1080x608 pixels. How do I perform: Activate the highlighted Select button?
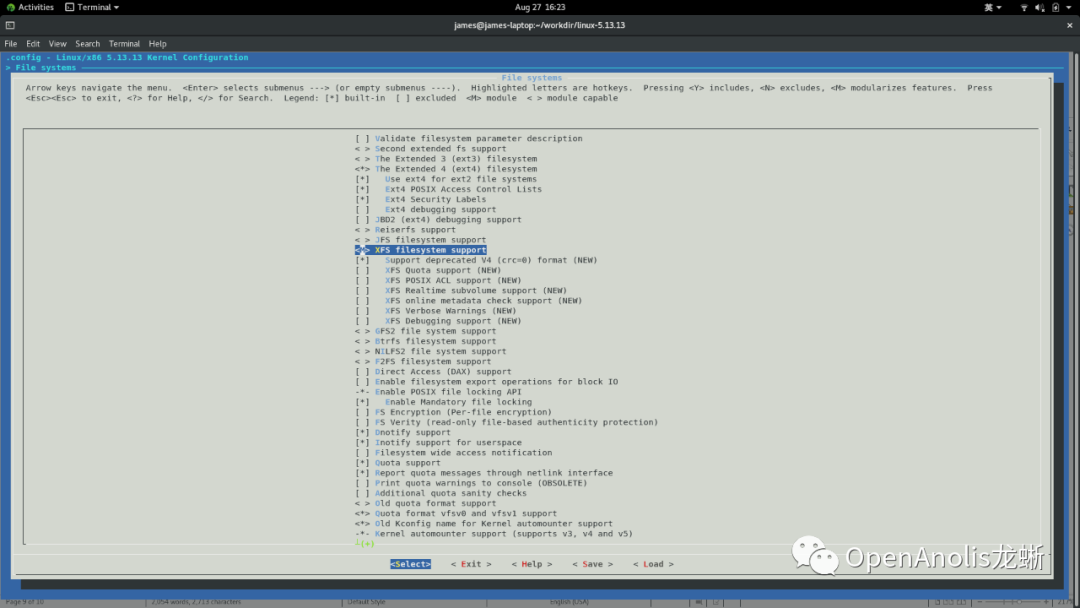(411, 564)
